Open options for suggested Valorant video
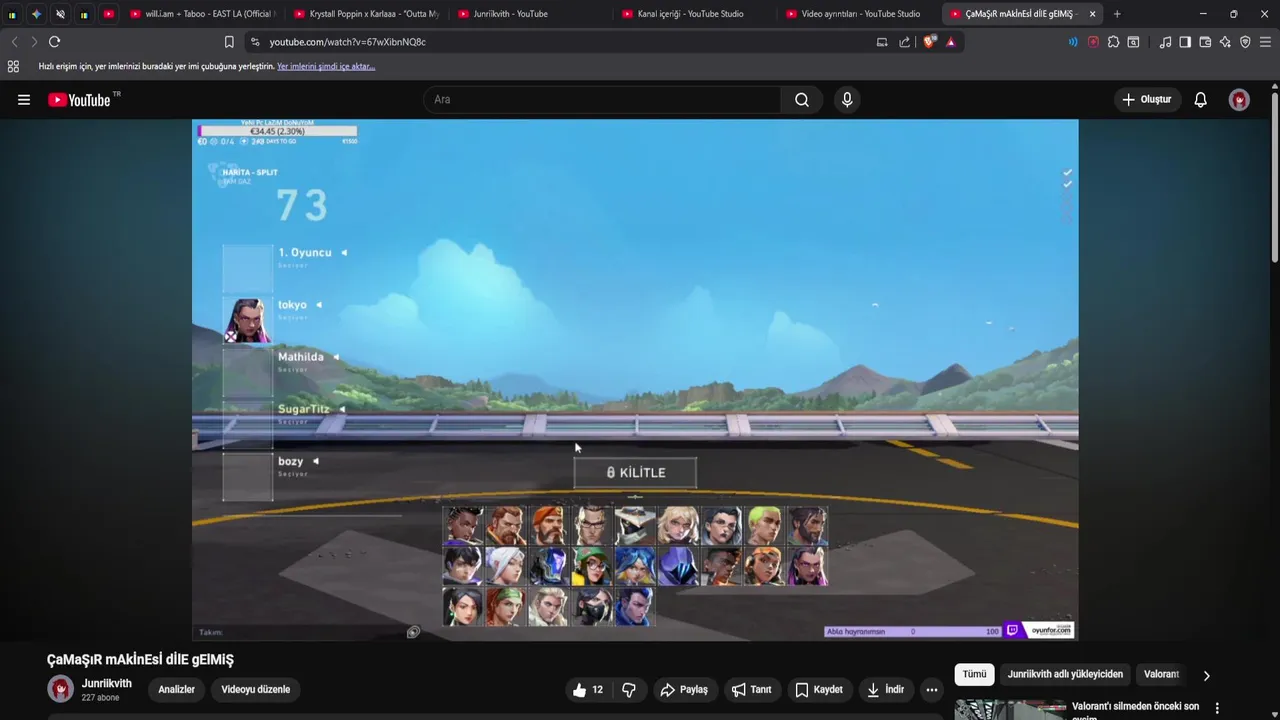Viewport: 1280px width, 720px height. (x=1217, y=708)
